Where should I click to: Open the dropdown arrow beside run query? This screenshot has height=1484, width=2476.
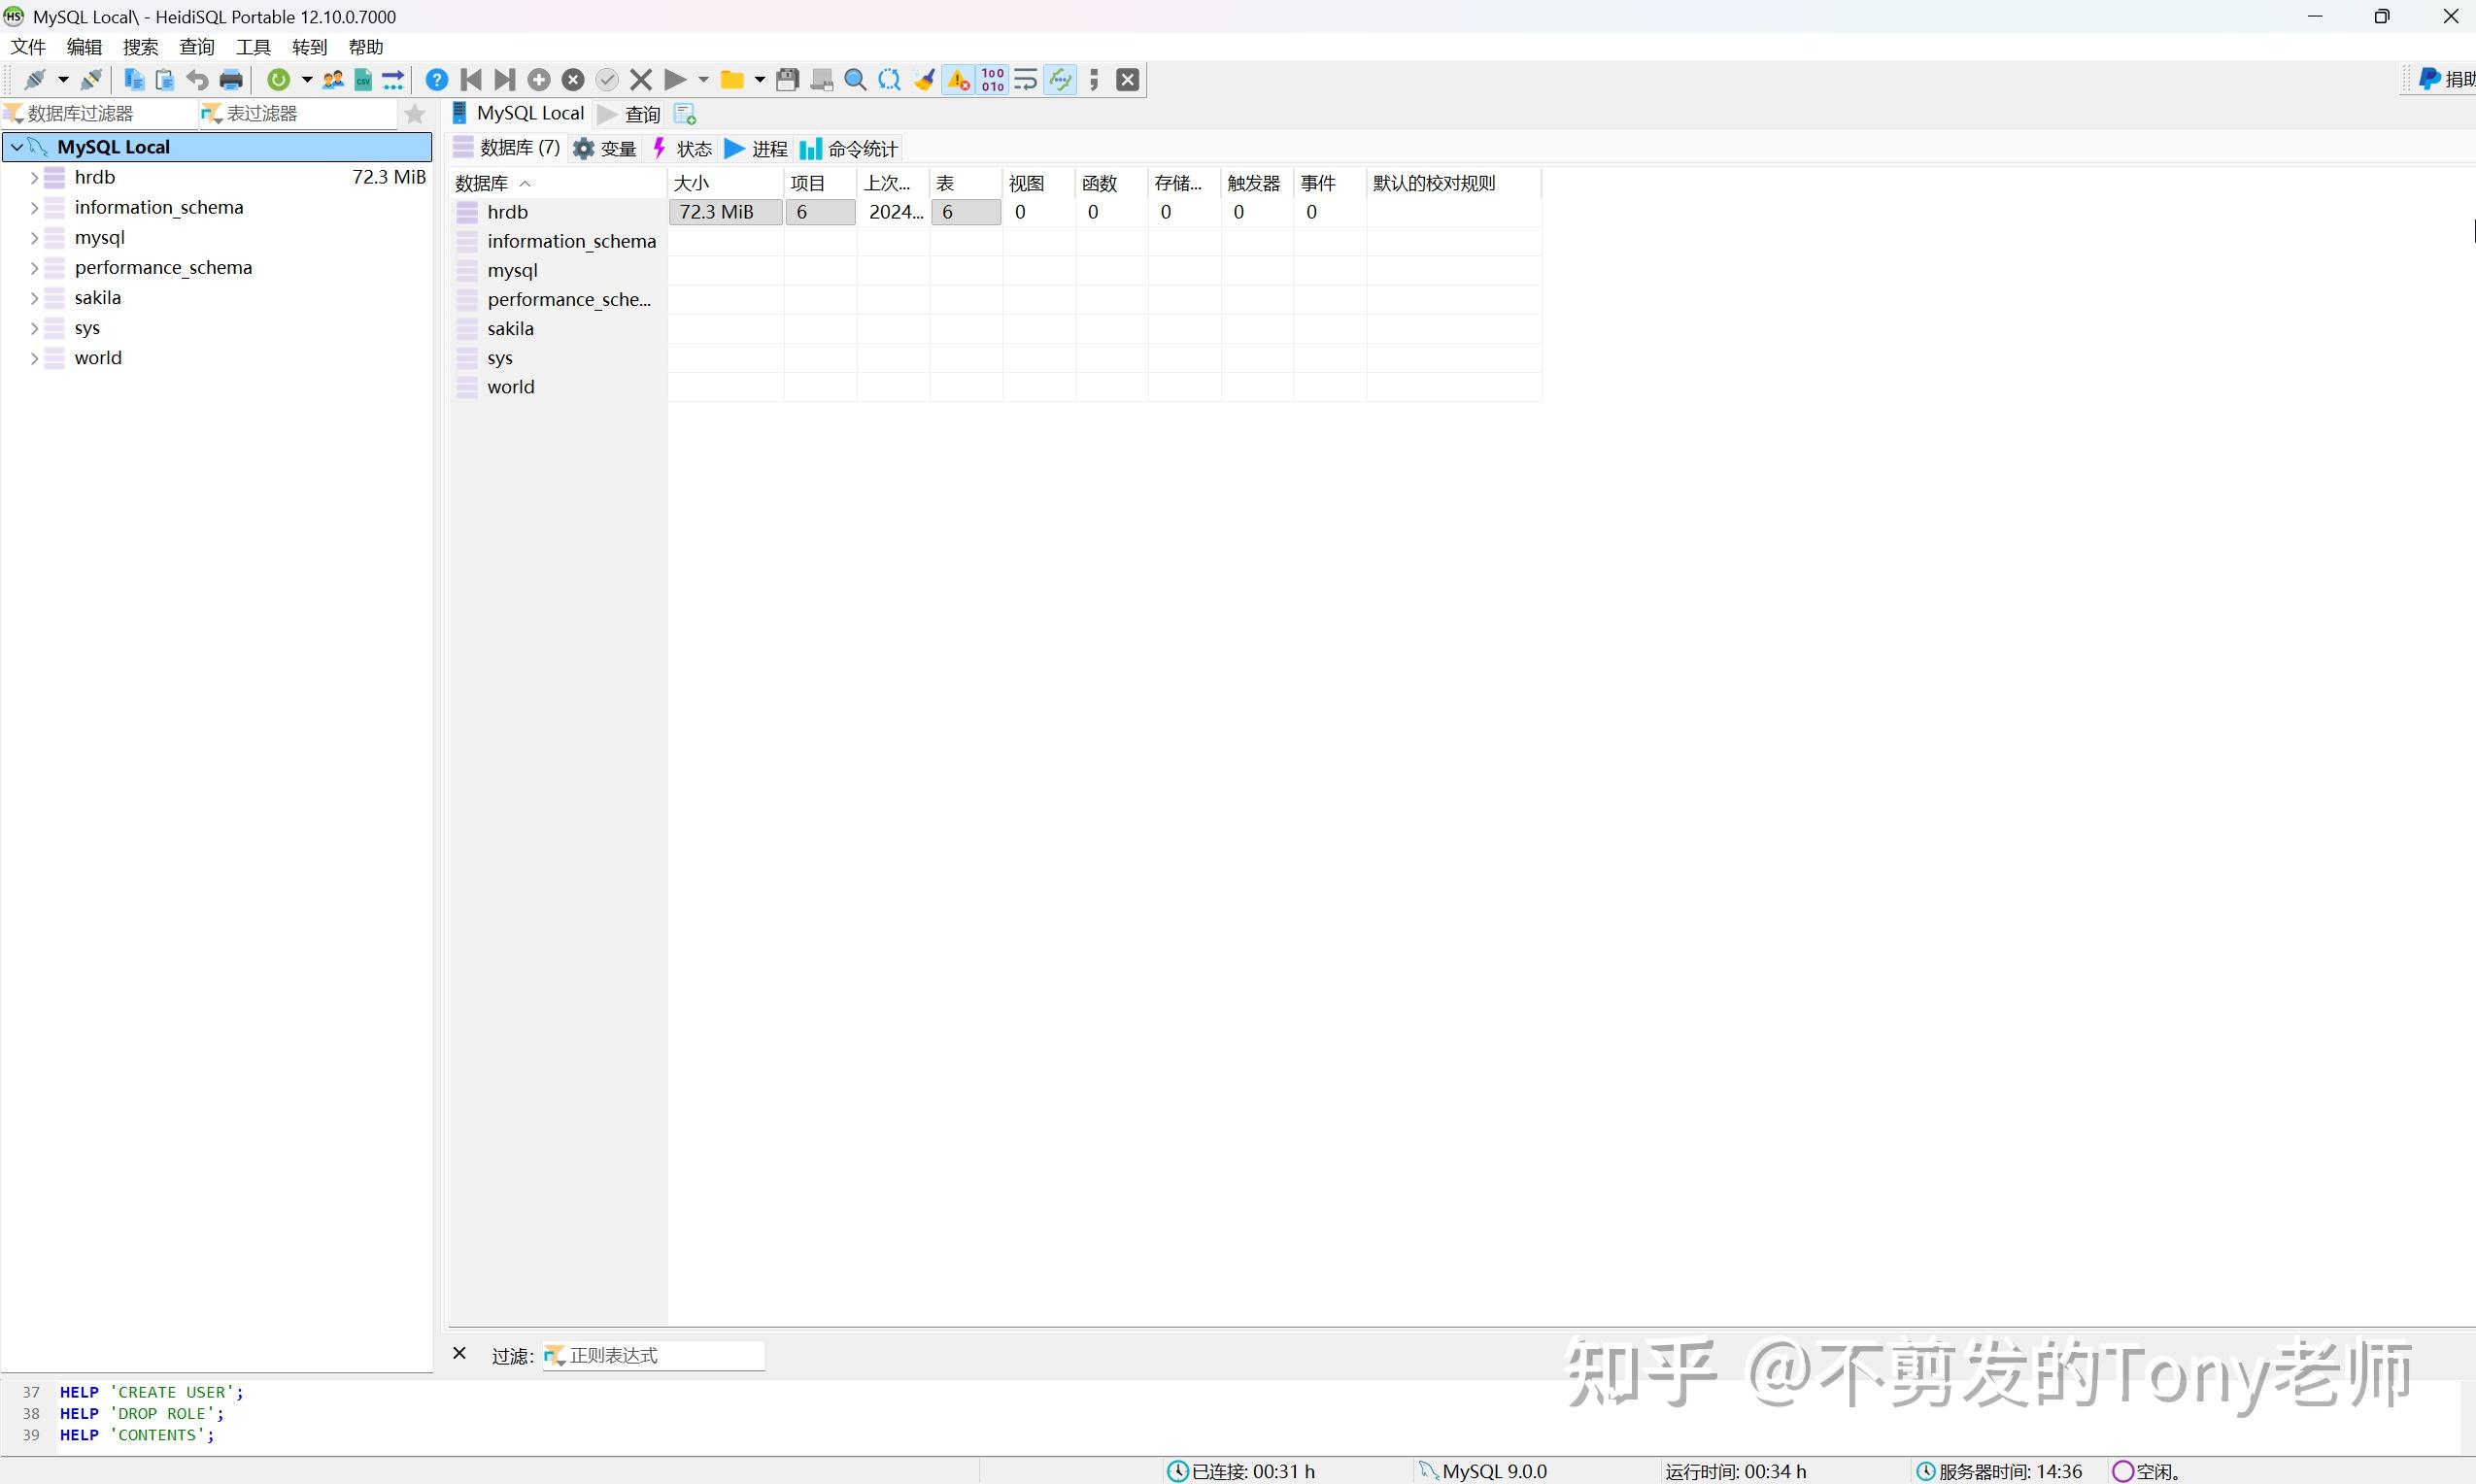(703, 80)
